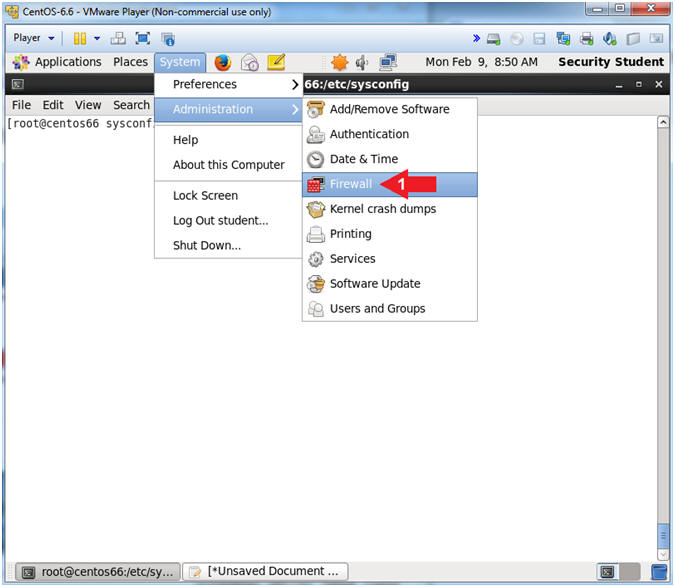Open the terminal File menu
Viewport: 675px width, 587px height.
(21, 105)
